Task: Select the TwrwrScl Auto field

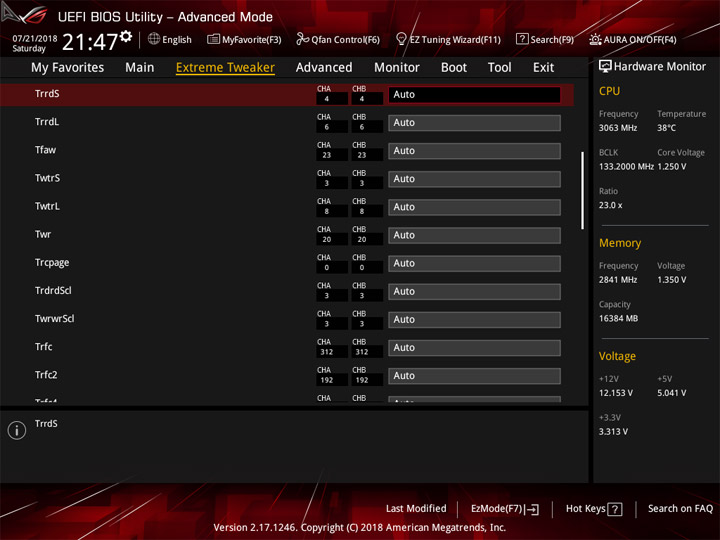Action: 474,320
